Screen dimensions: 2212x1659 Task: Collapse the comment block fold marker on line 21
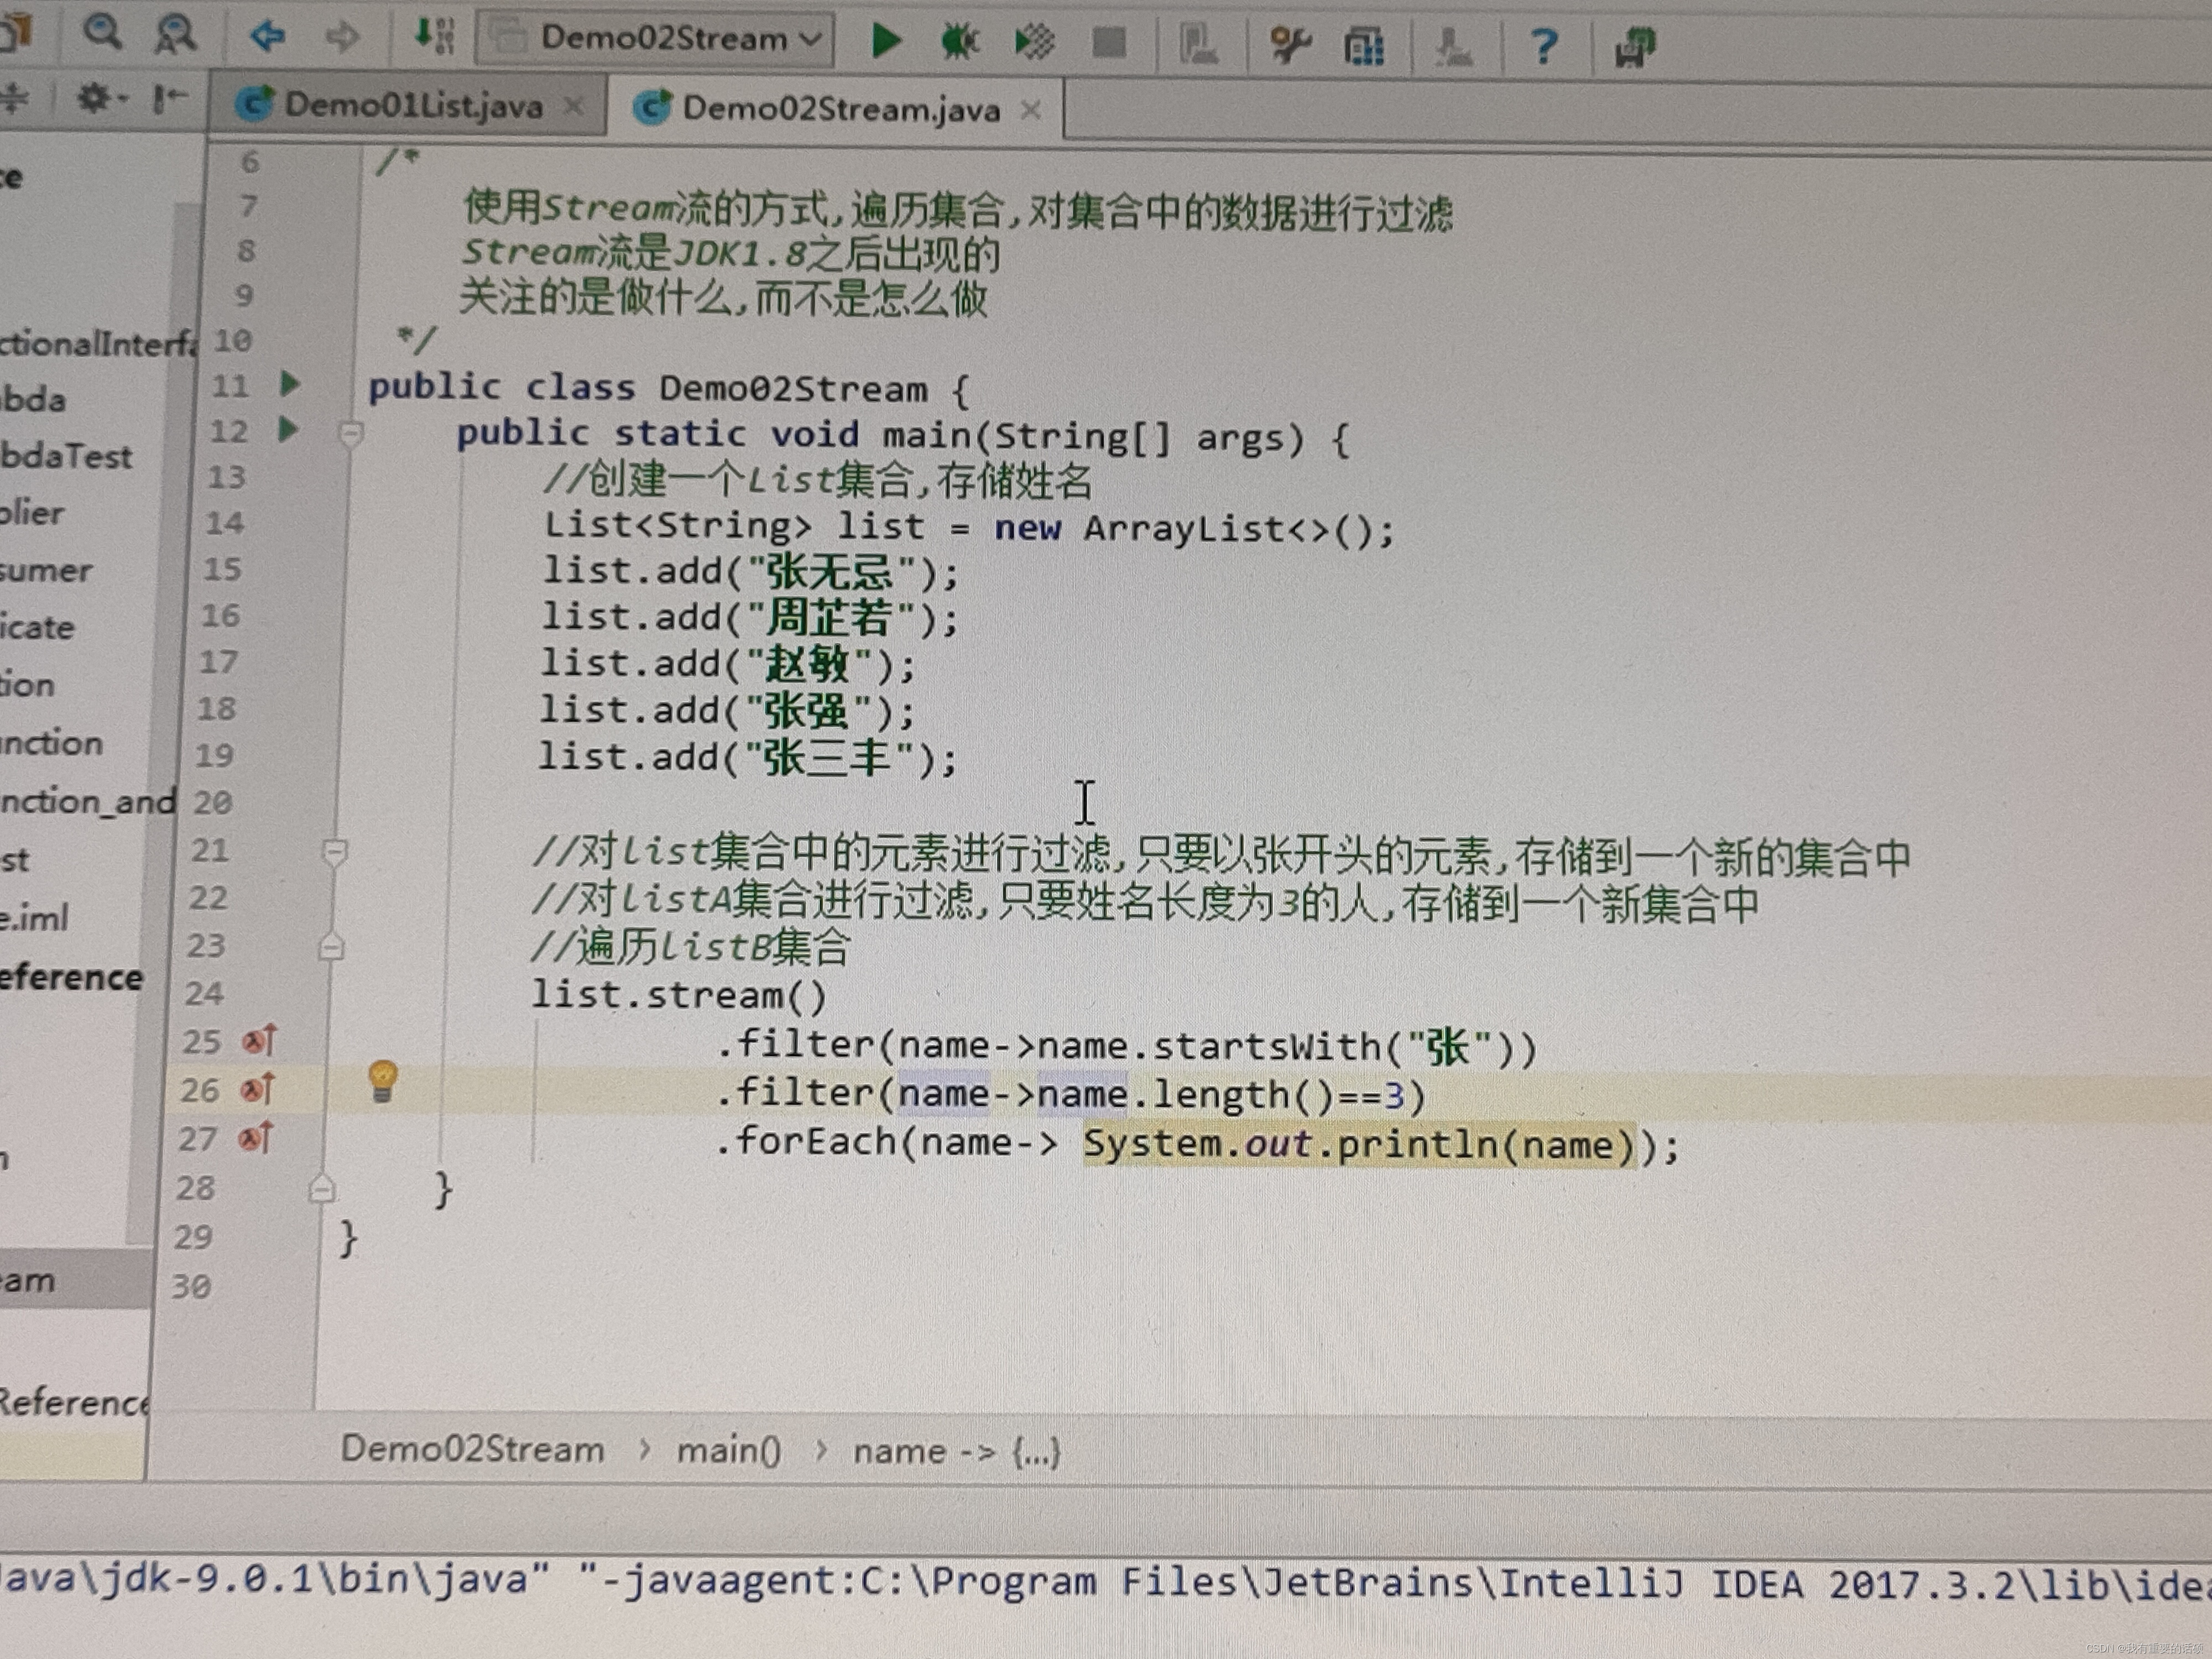(335, 852)
